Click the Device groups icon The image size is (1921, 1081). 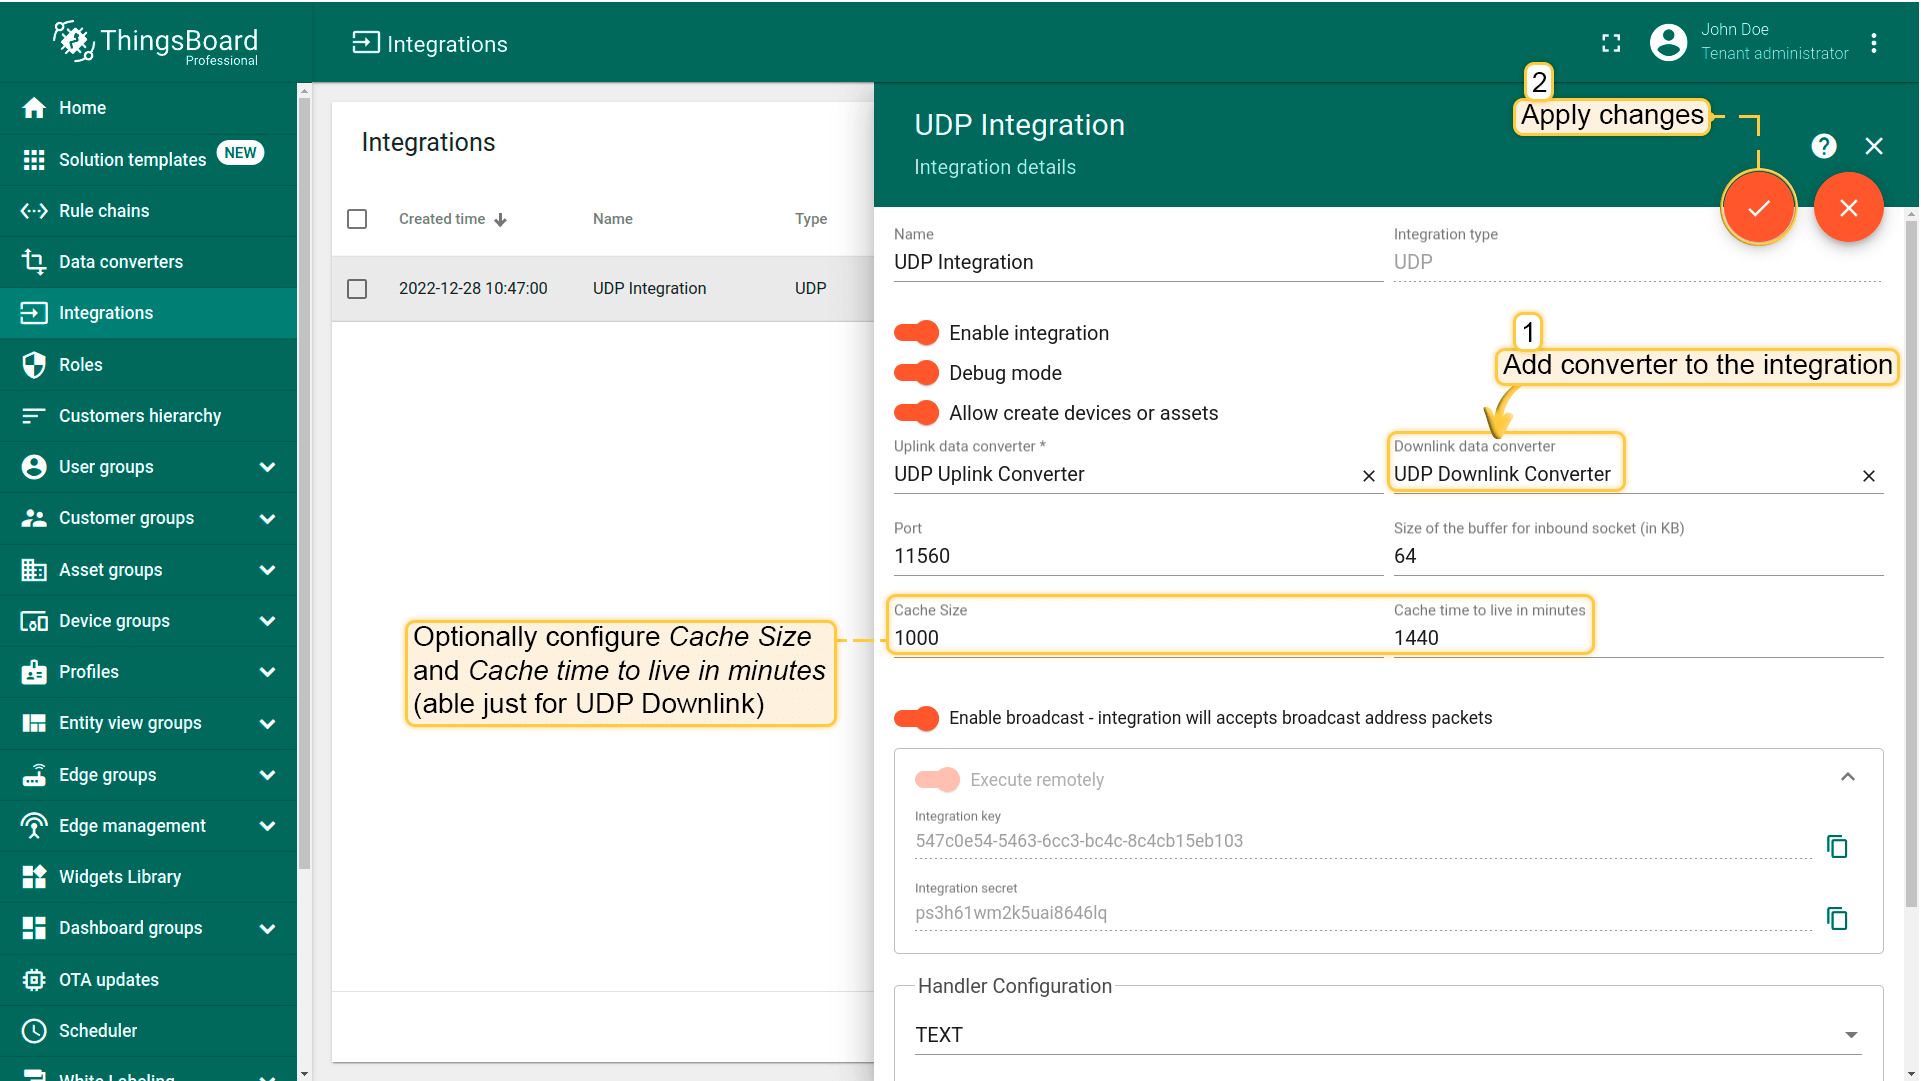click(34, 621)
